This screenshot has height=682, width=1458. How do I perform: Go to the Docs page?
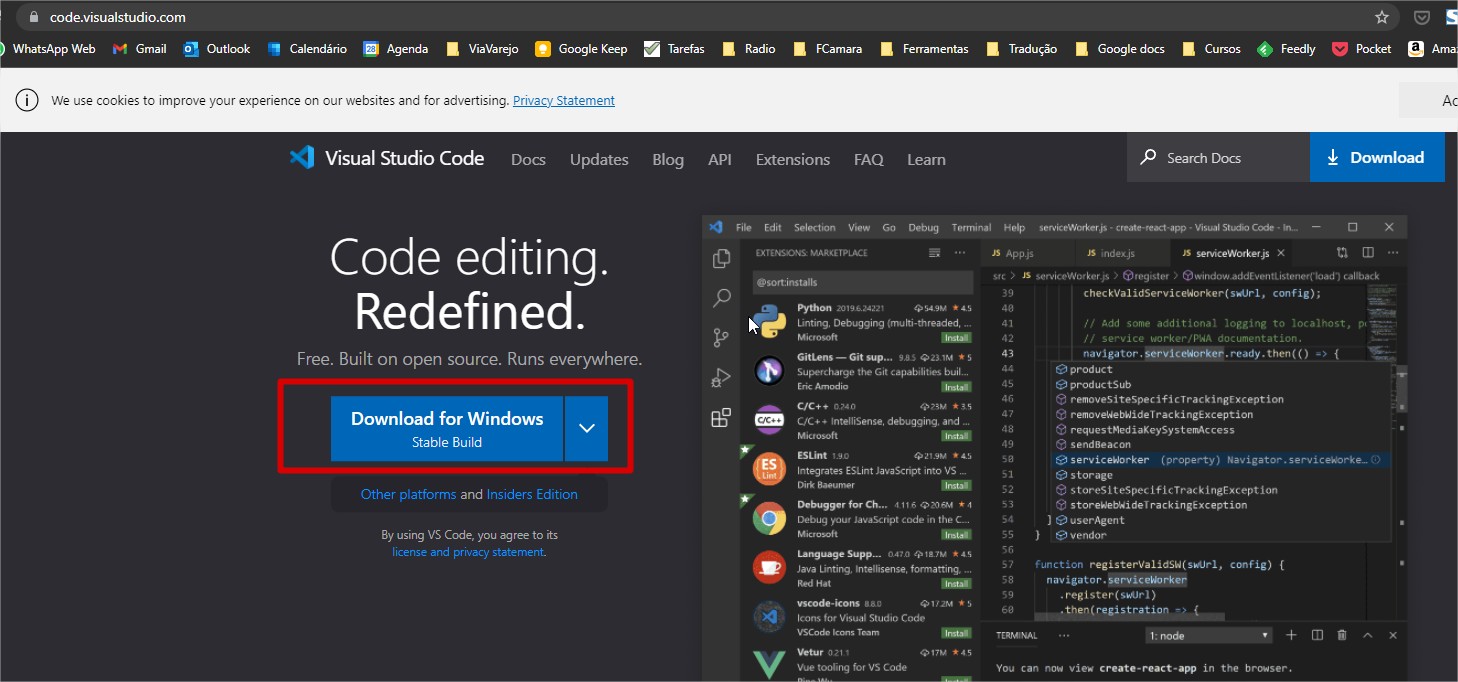point(528,159)
